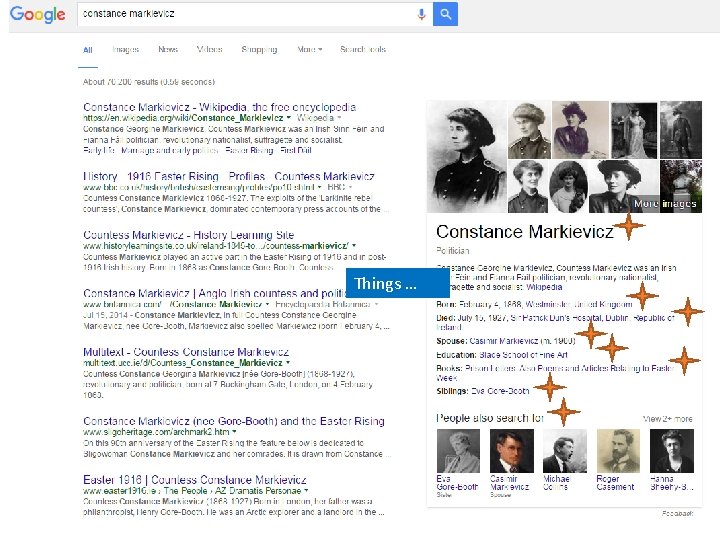Switch to the Shopping tab
Image resolution: width=720 pixels, height=540 pixels.
(x=259, y=50)
